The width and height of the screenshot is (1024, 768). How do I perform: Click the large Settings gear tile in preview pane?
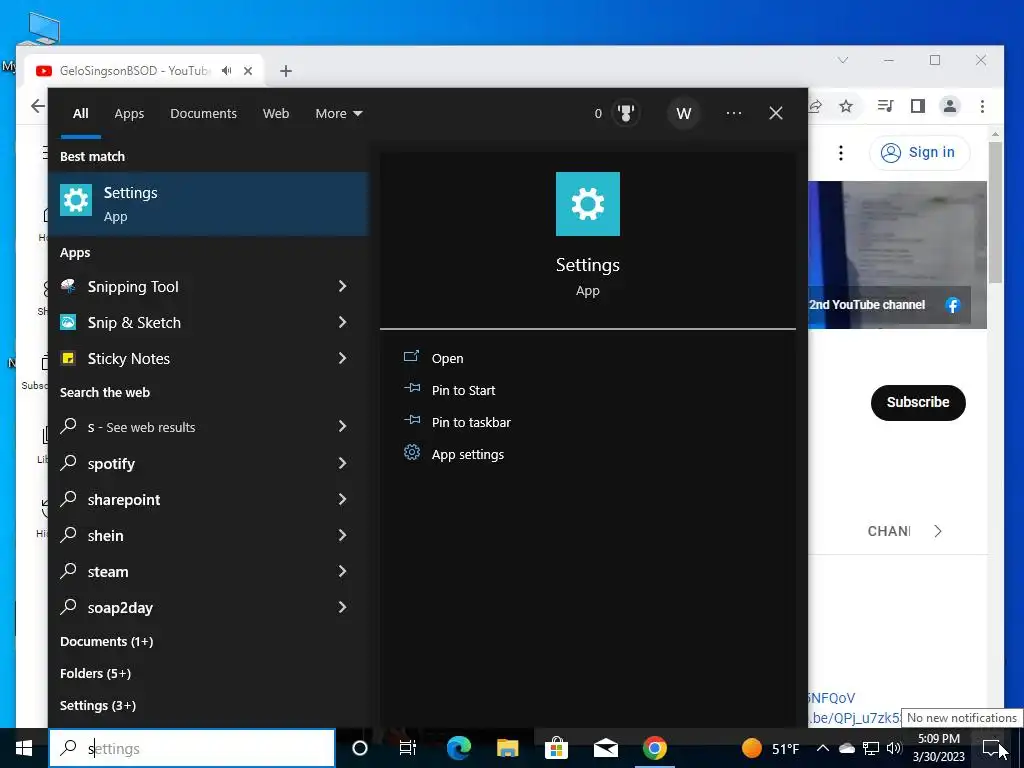(x=587, y=204)
